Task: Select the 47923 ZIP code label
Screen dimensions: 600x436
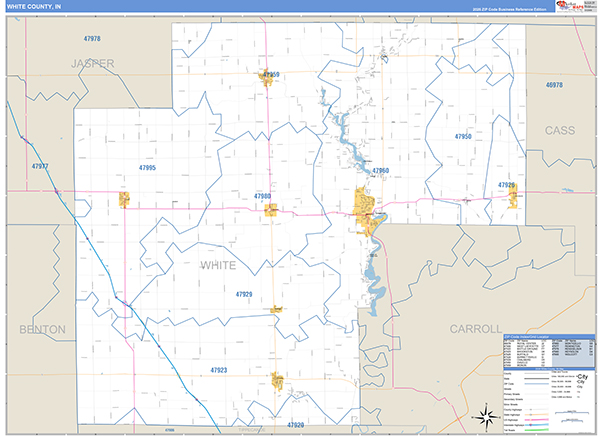Action: tap(219, 370)
